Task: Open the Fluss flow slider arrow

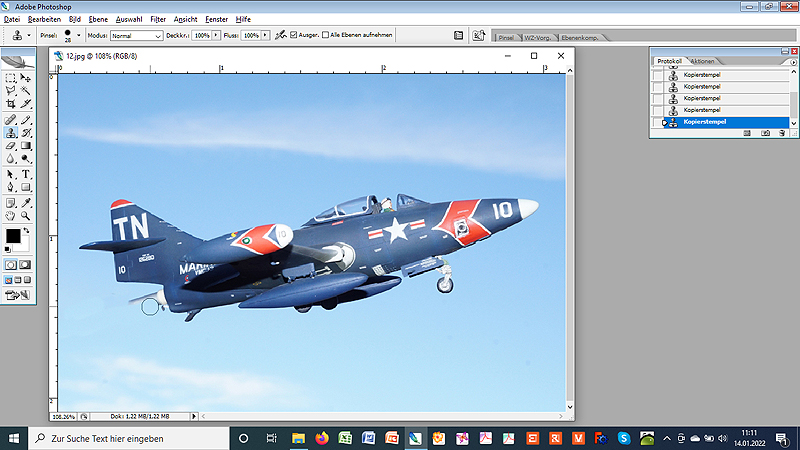Action: point(265,35)
